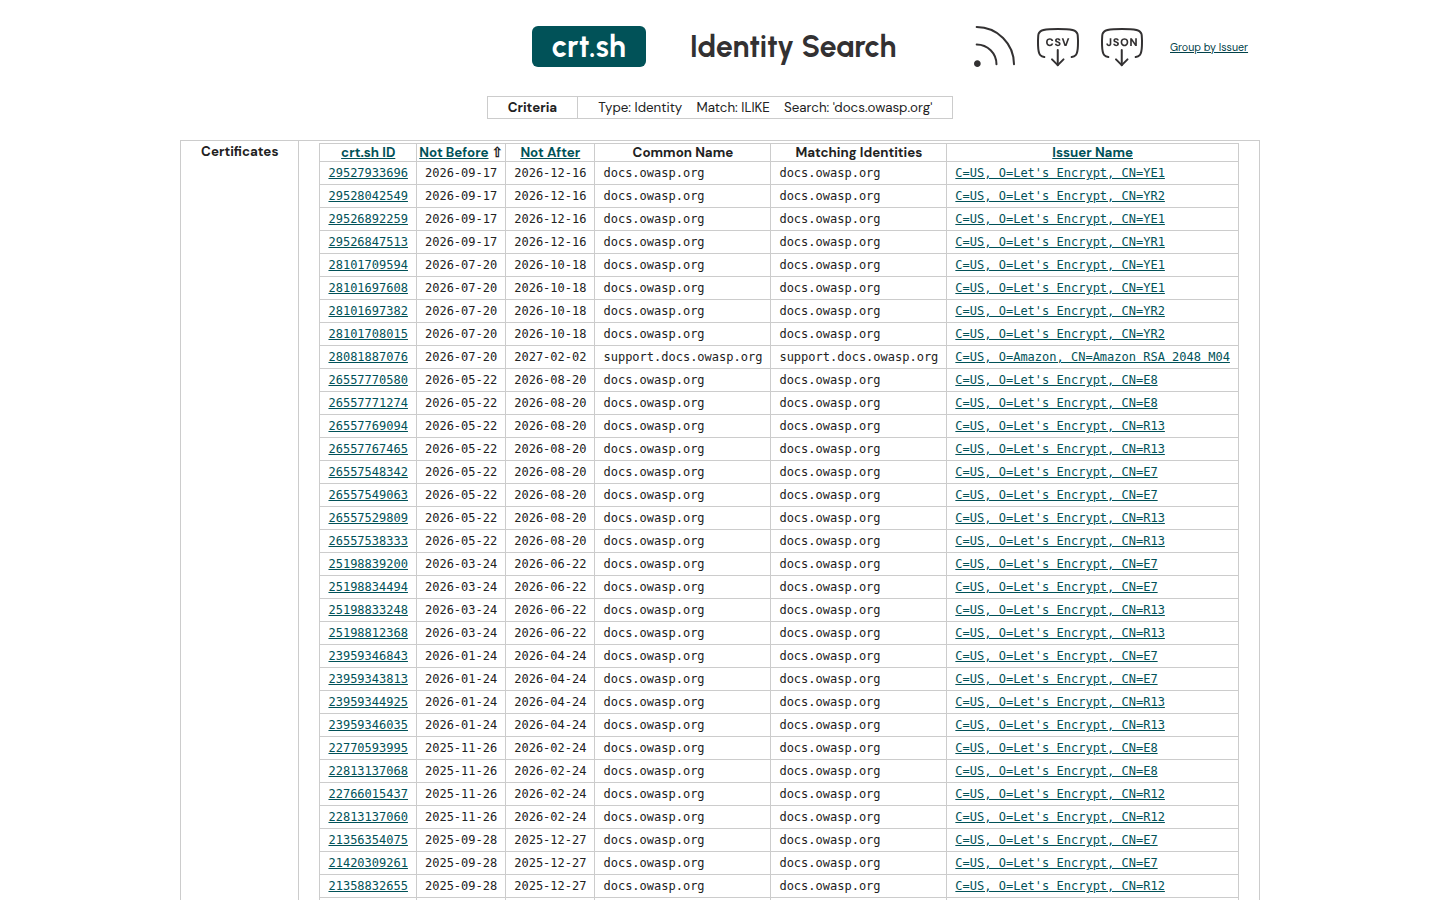
Task: Select the Identity Search page title
Action: tap(793, 47)
